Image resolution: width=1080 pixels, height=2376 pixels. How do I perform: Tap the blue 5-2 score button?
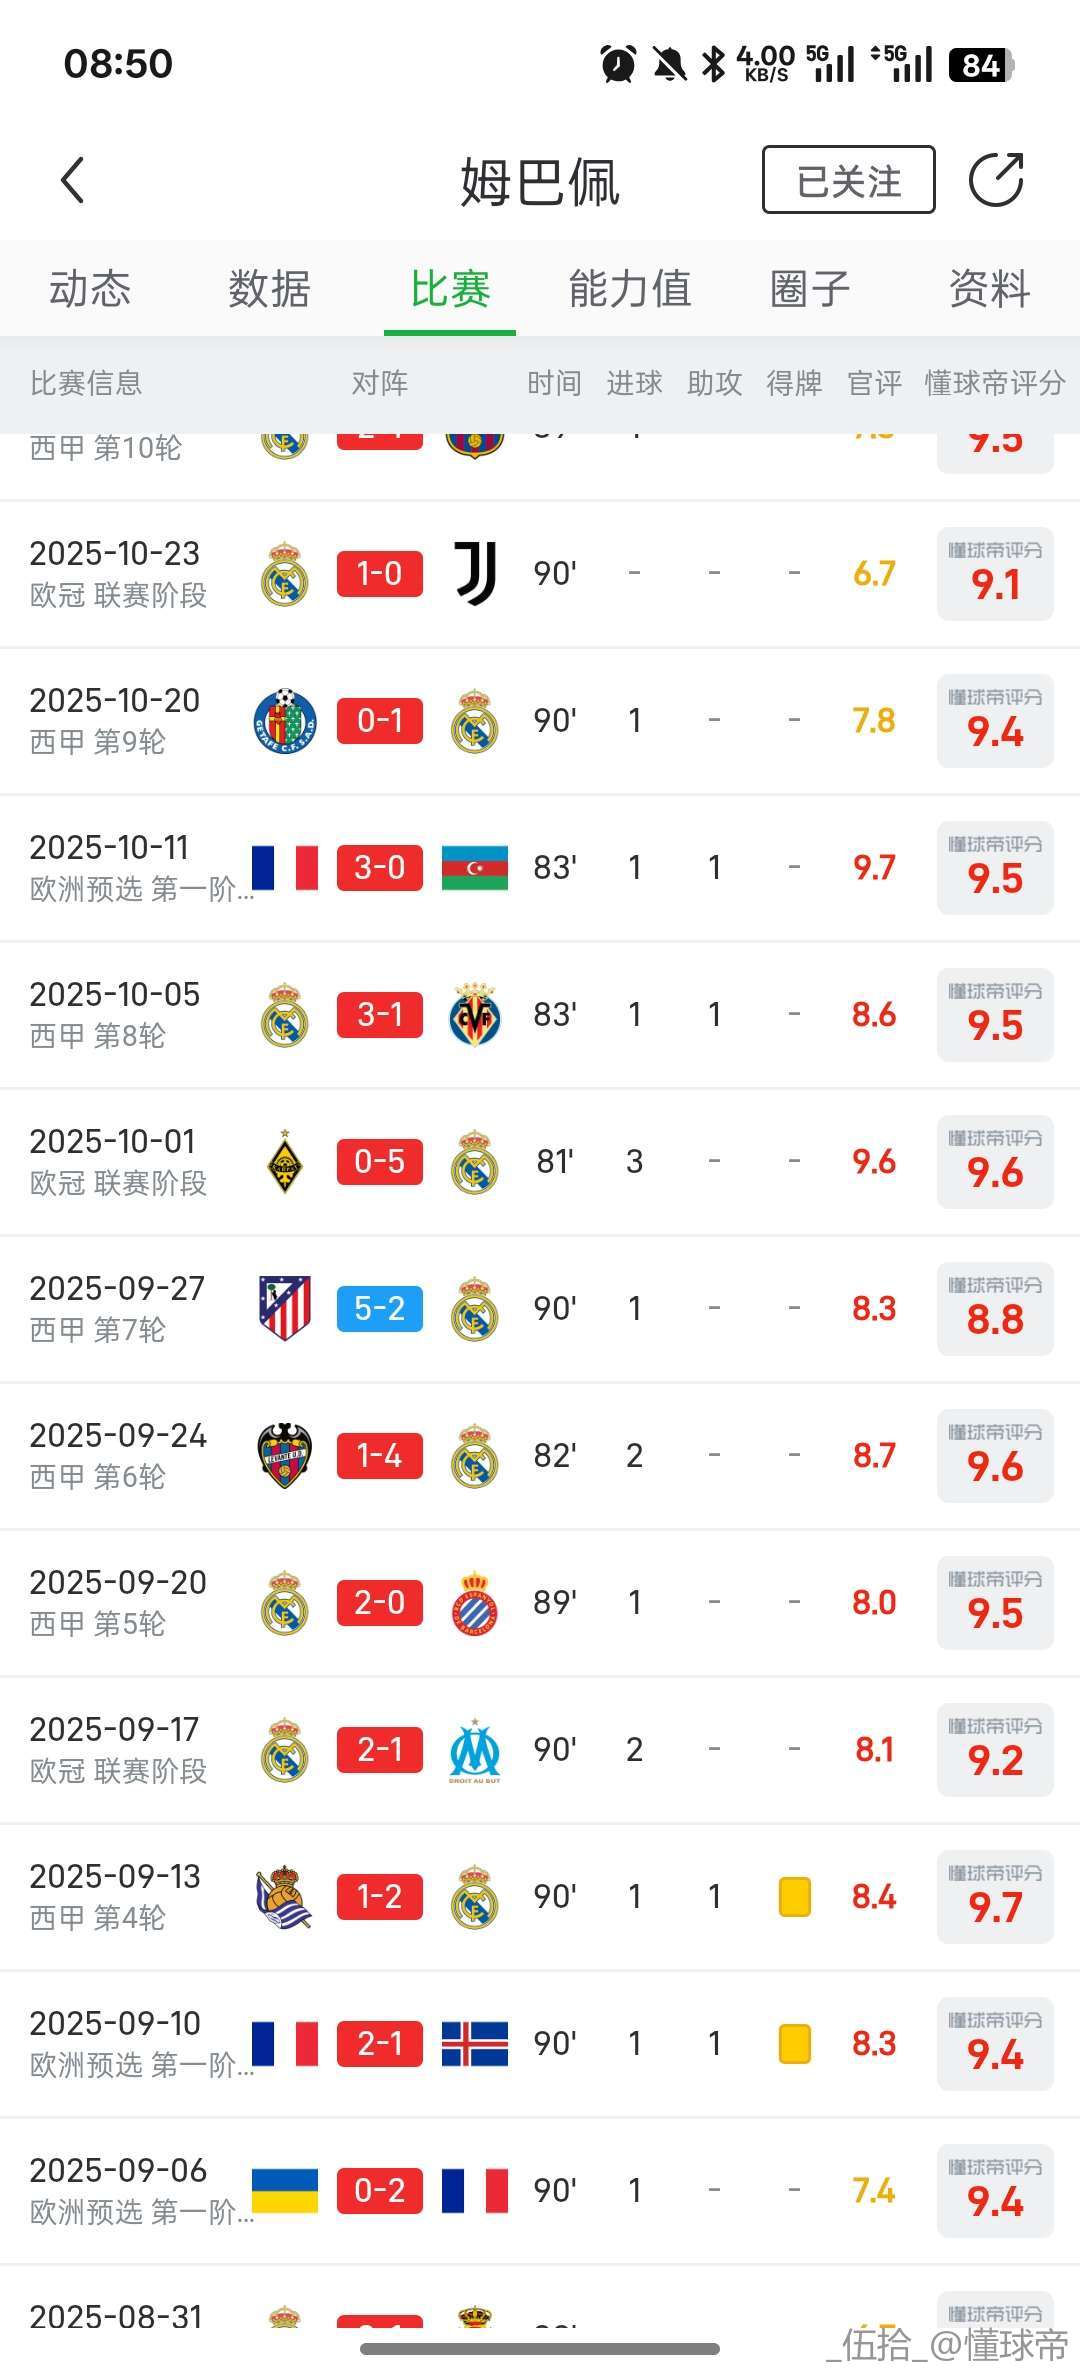pos(380,1309)
